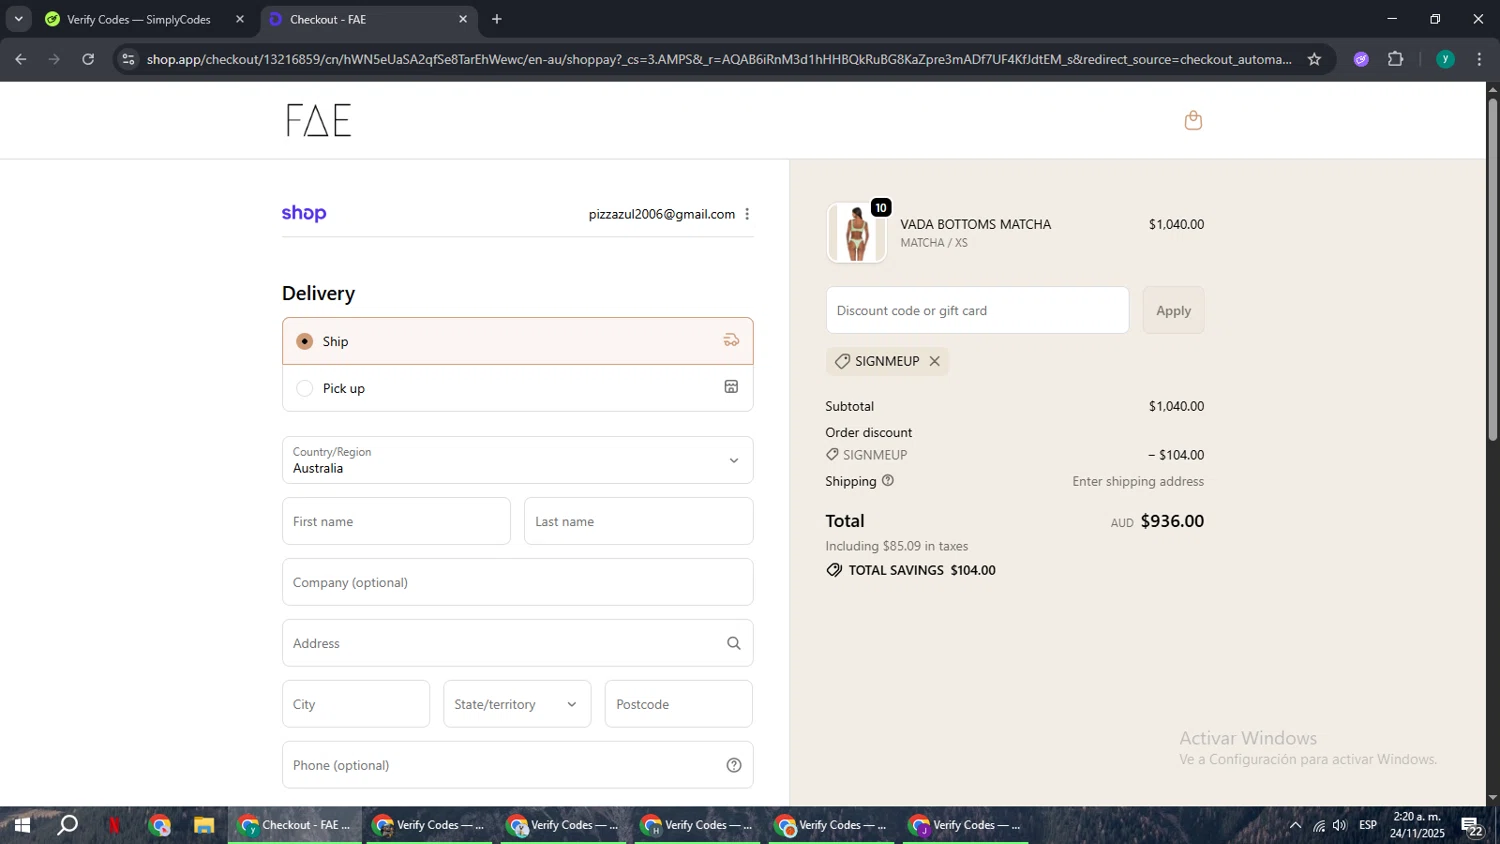Screen dimensions: 1500x844
Task: Close the Verify Codes SimplyCodes tab
Action: [239, 19]
